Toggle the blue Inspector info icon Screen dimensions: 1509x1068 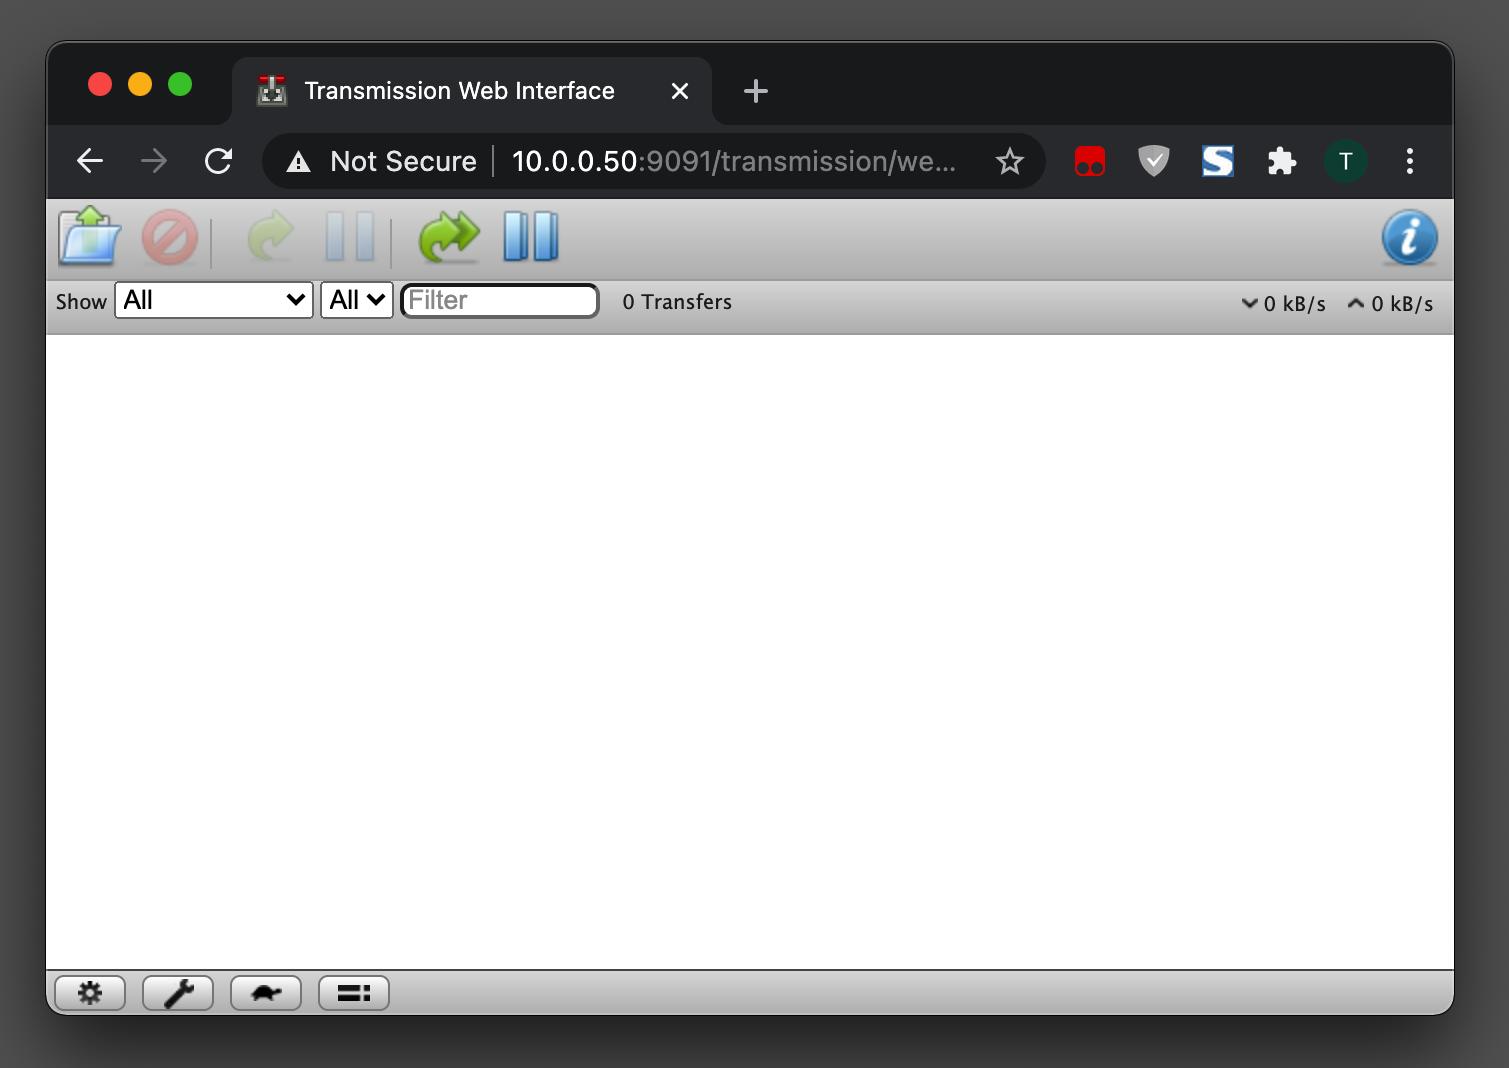coord(1409,237)
